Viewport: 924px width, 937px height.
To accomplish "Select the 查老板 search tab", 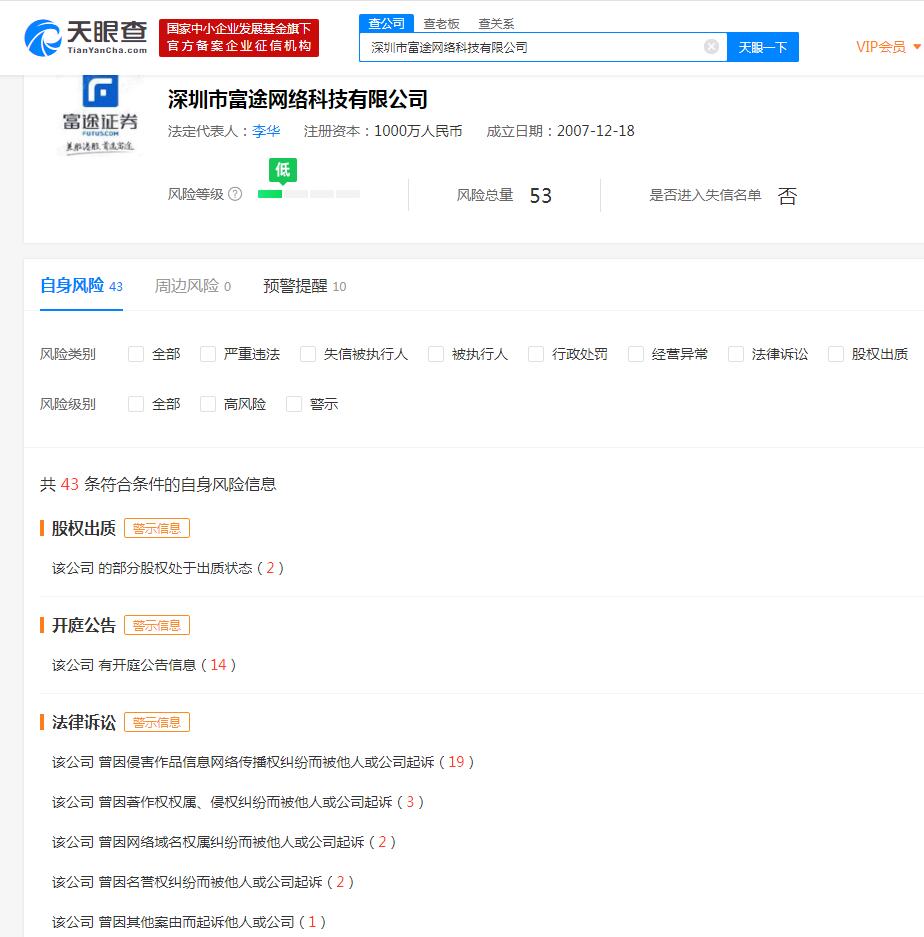I will (x=441, y=24).
